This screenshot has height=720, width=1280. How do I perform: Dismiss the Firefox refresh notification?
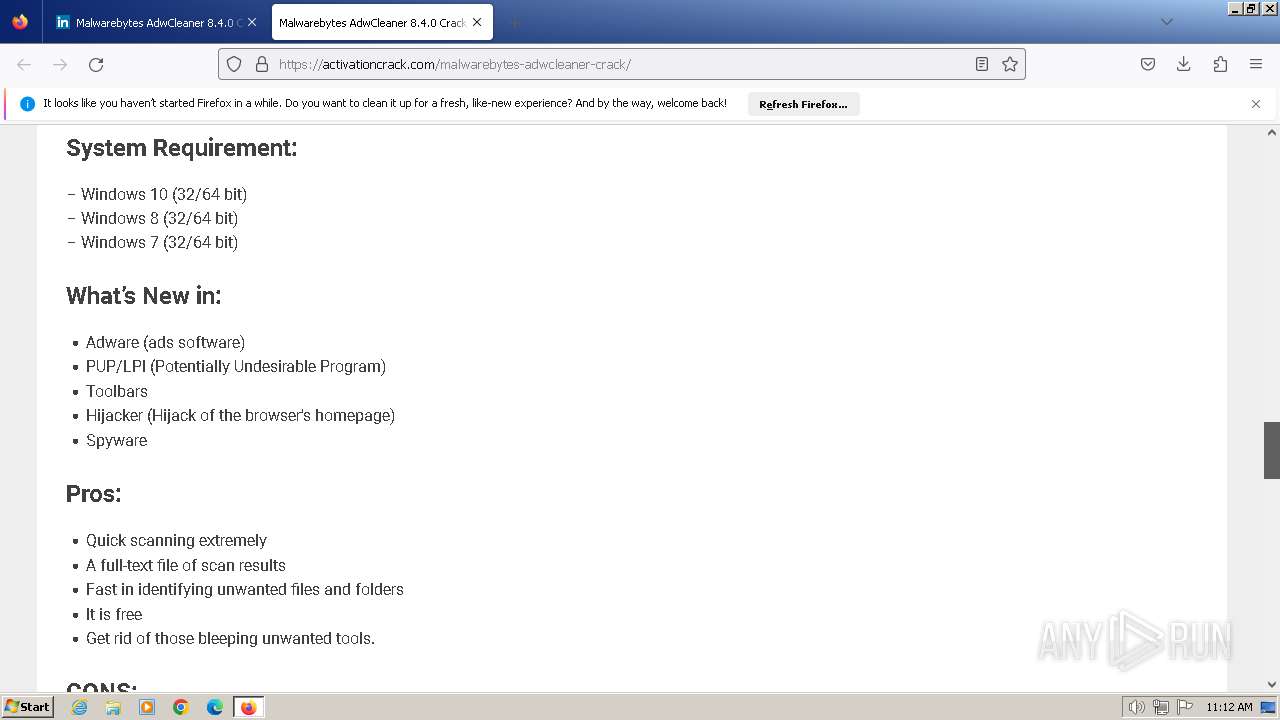(x=1256, y=104)
